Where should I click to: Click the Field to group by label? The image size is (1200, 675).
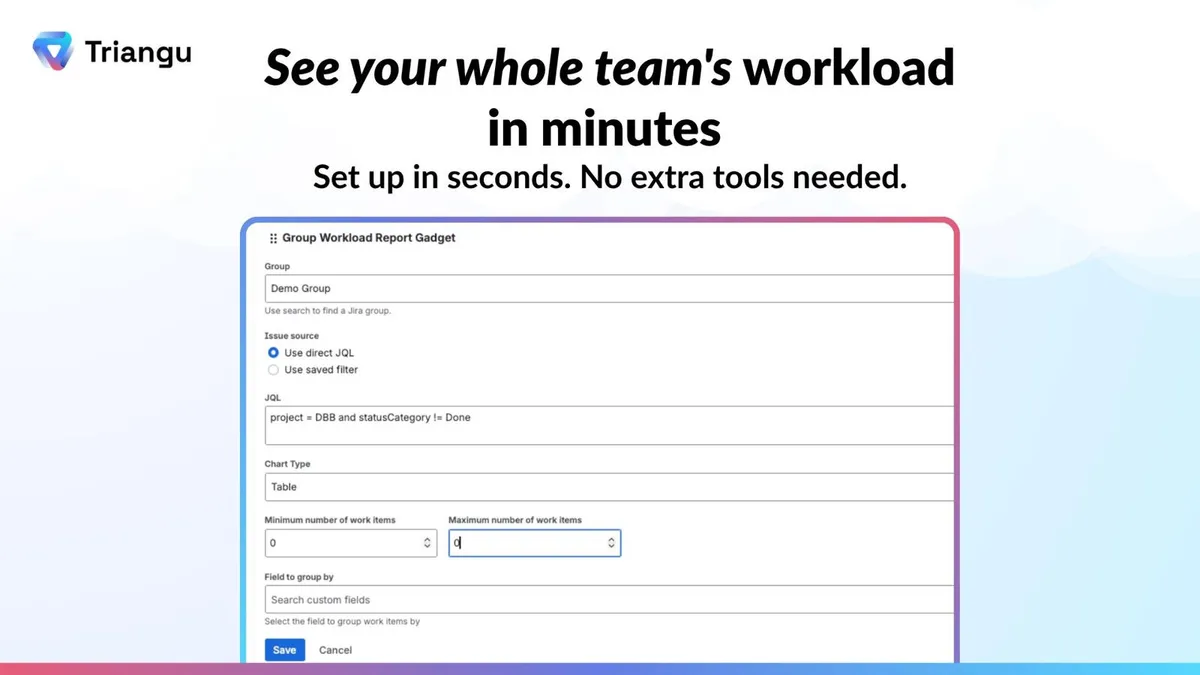pos(298,577)
